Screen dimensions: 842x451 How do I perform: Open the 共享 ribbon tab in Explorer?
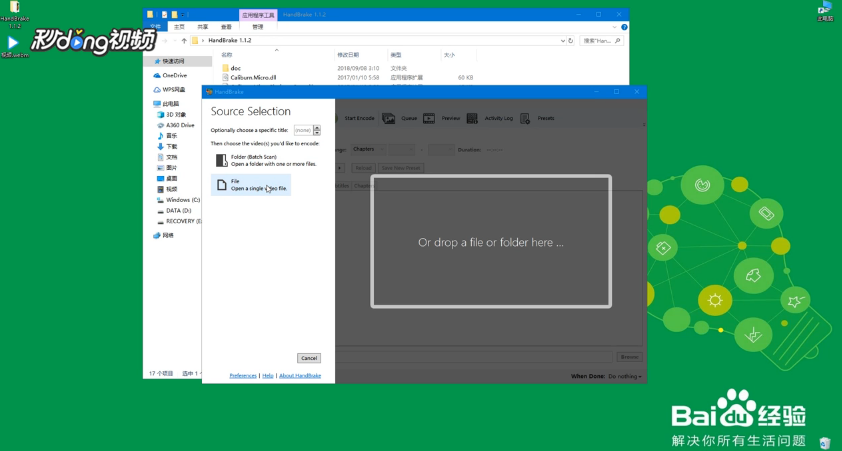202,26
